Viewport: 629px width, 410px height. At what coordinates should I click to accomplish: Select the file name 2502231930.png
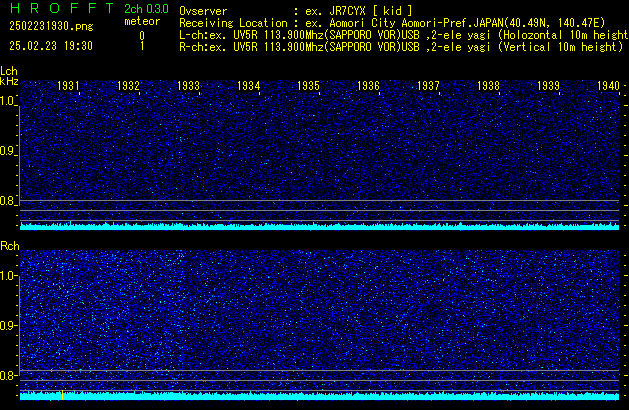click(x=51, y=26)
